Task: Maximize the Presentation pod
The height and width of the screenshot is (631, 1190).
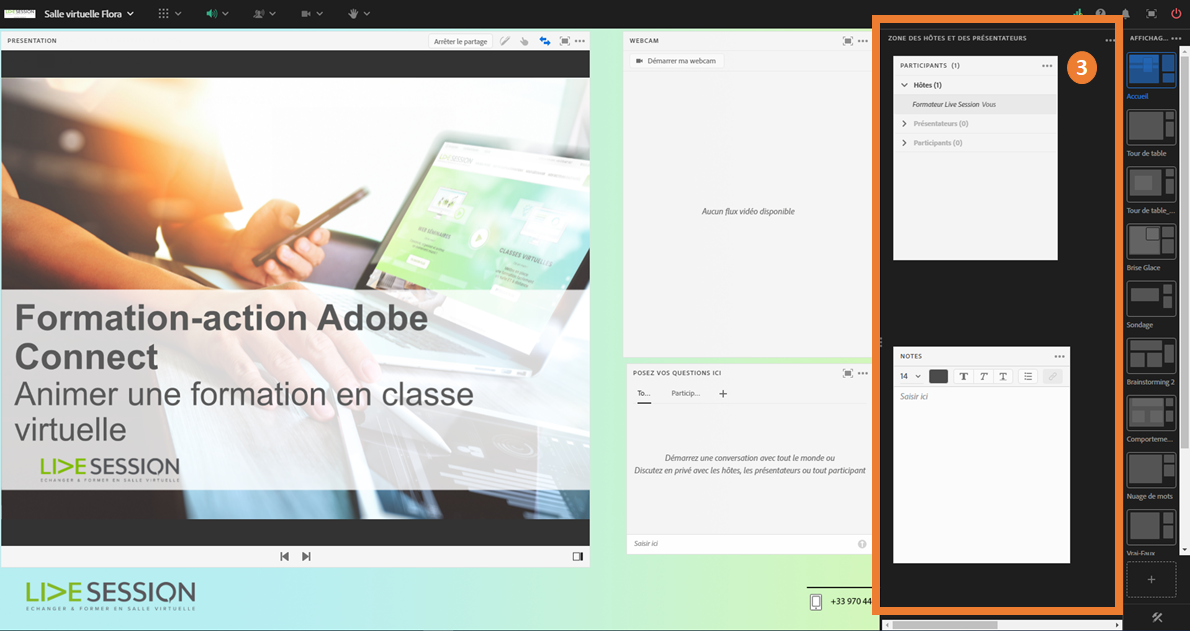Action: click(565, 41)
